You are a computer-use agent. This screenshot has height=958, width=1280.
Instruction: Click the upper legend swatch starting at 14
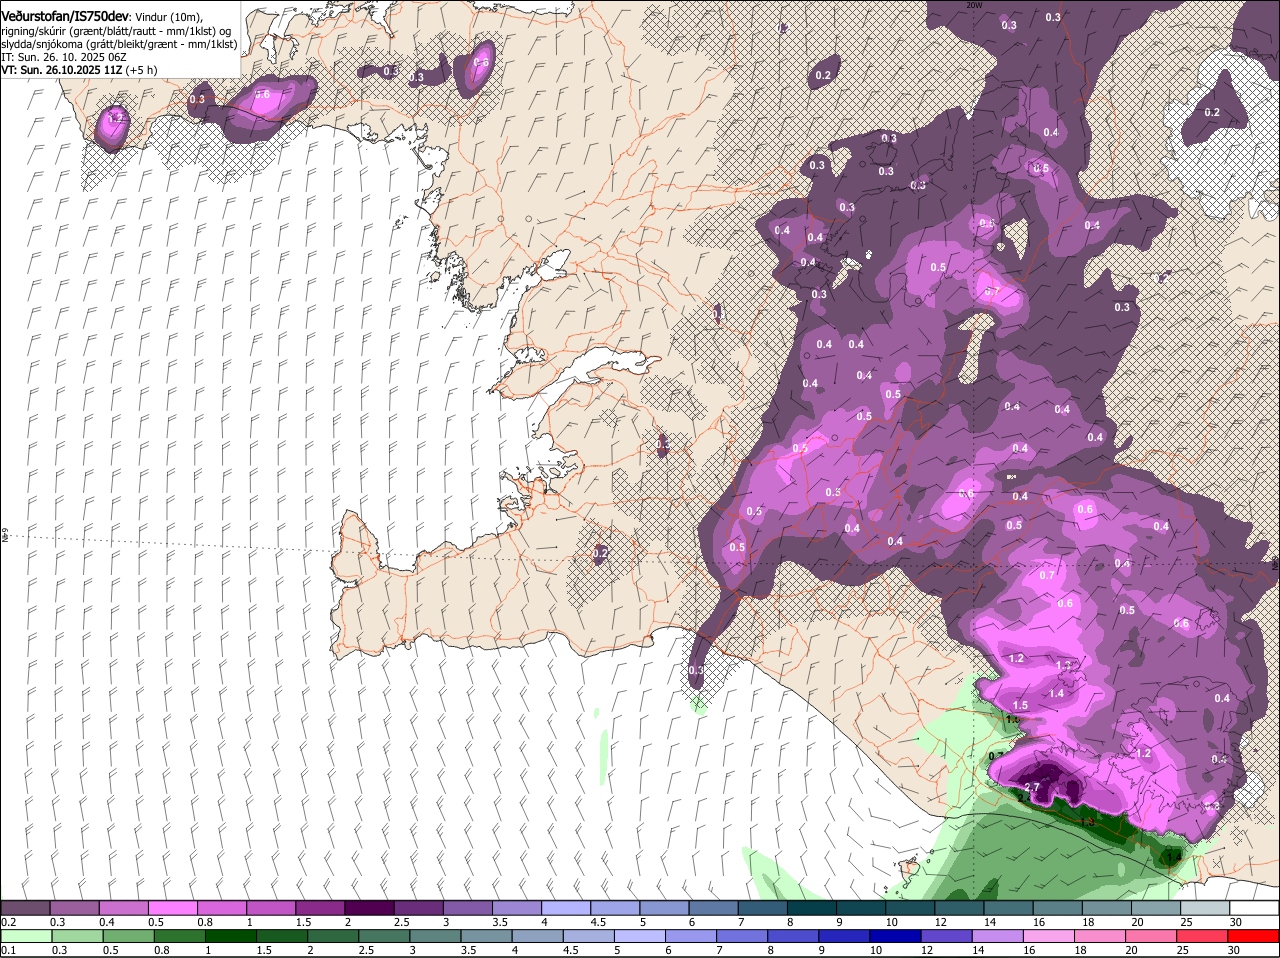[1006, 907]
